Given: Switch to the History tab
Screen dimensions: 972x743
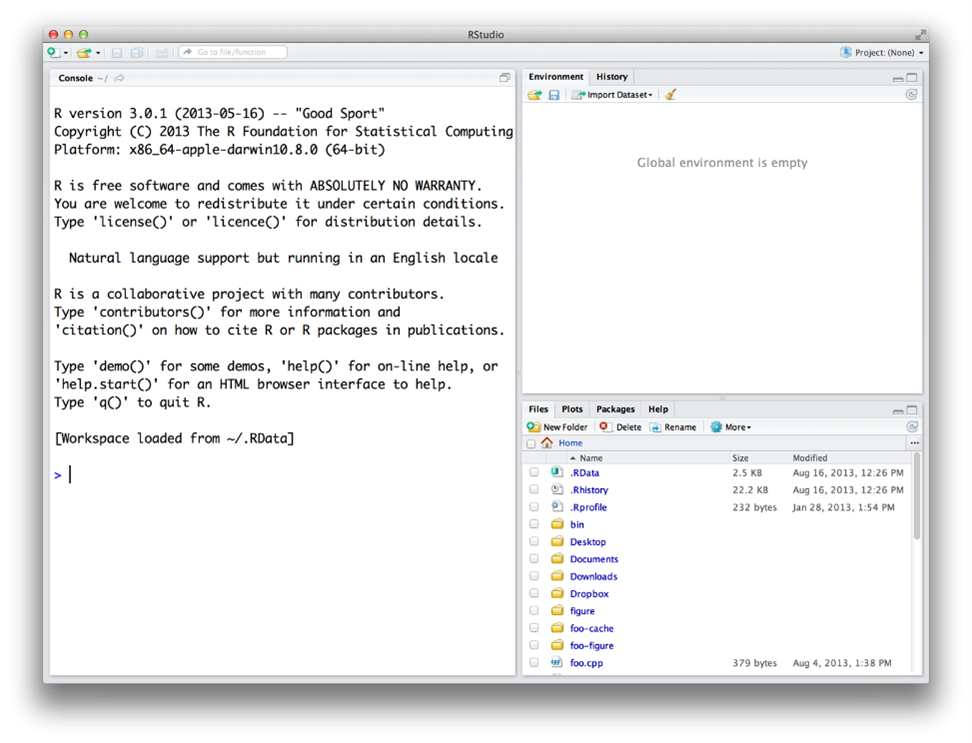Looking at the screenshot, I should coord(611,77).
